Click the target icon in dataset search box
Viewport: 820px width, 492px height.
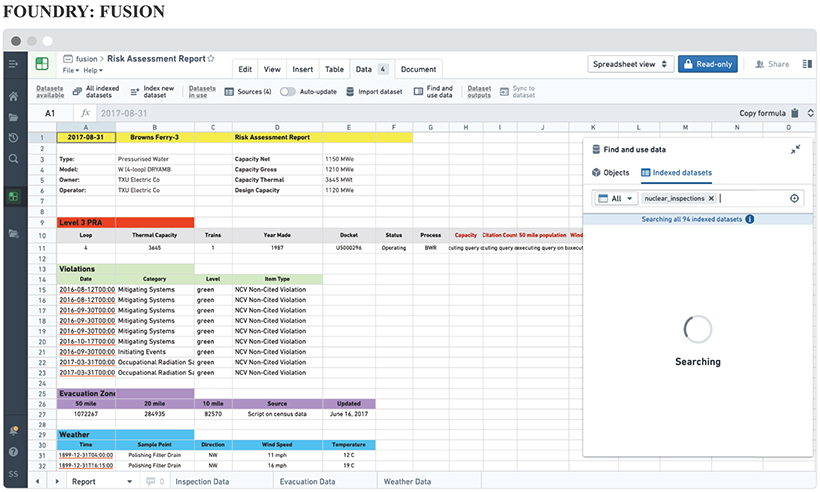click(795, 198)
